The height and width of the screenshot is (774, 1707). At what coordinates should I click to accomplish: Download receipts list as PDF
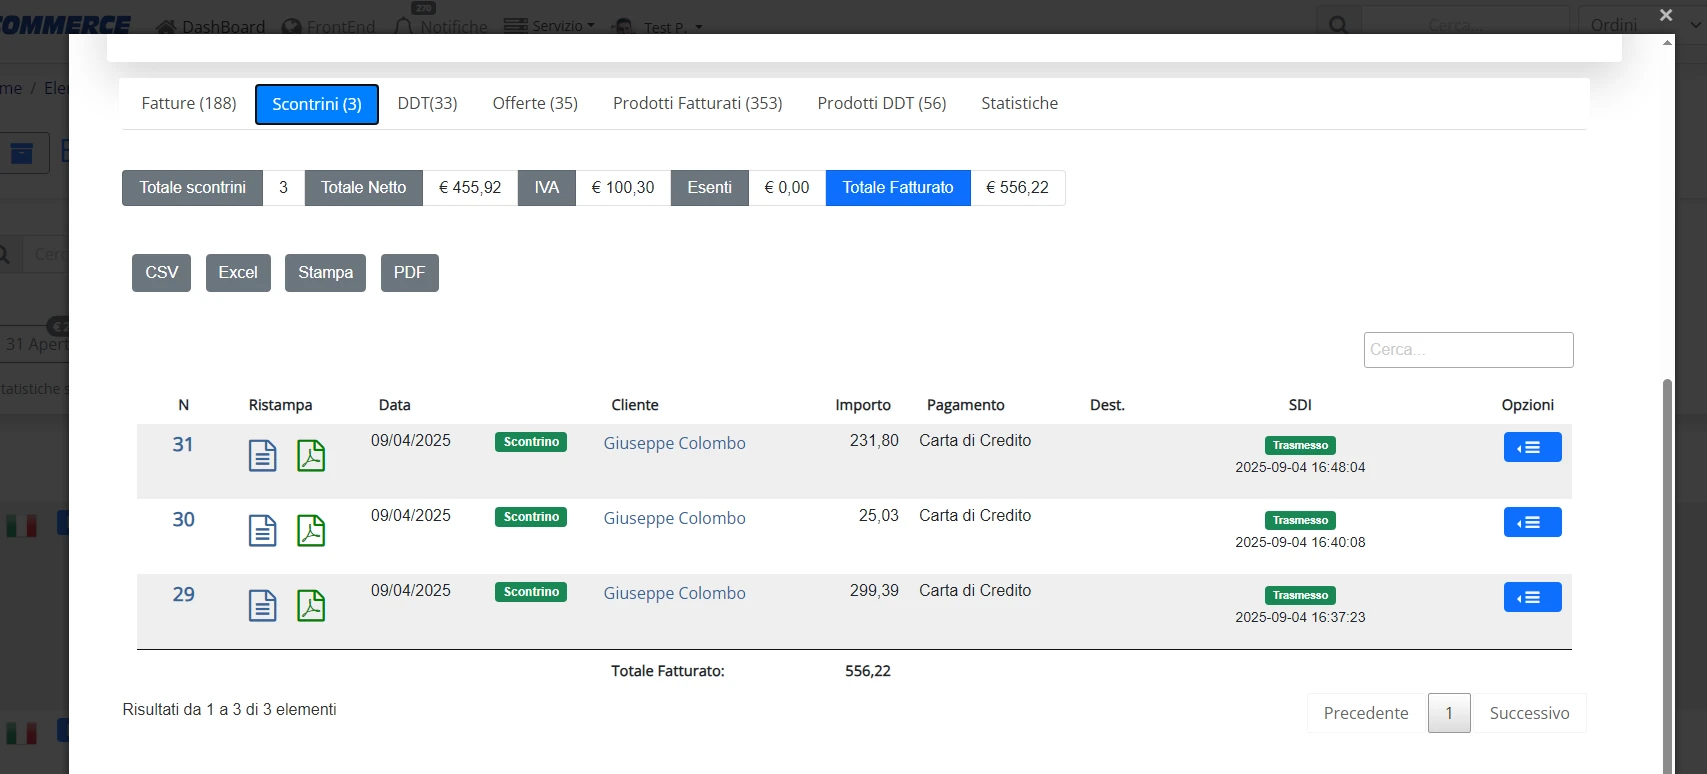click(x=409, y=272)
